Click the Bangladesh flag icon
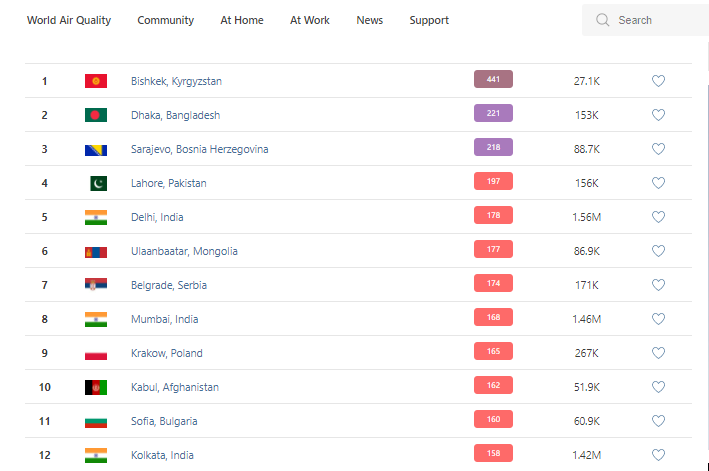 tap(96, 115)
